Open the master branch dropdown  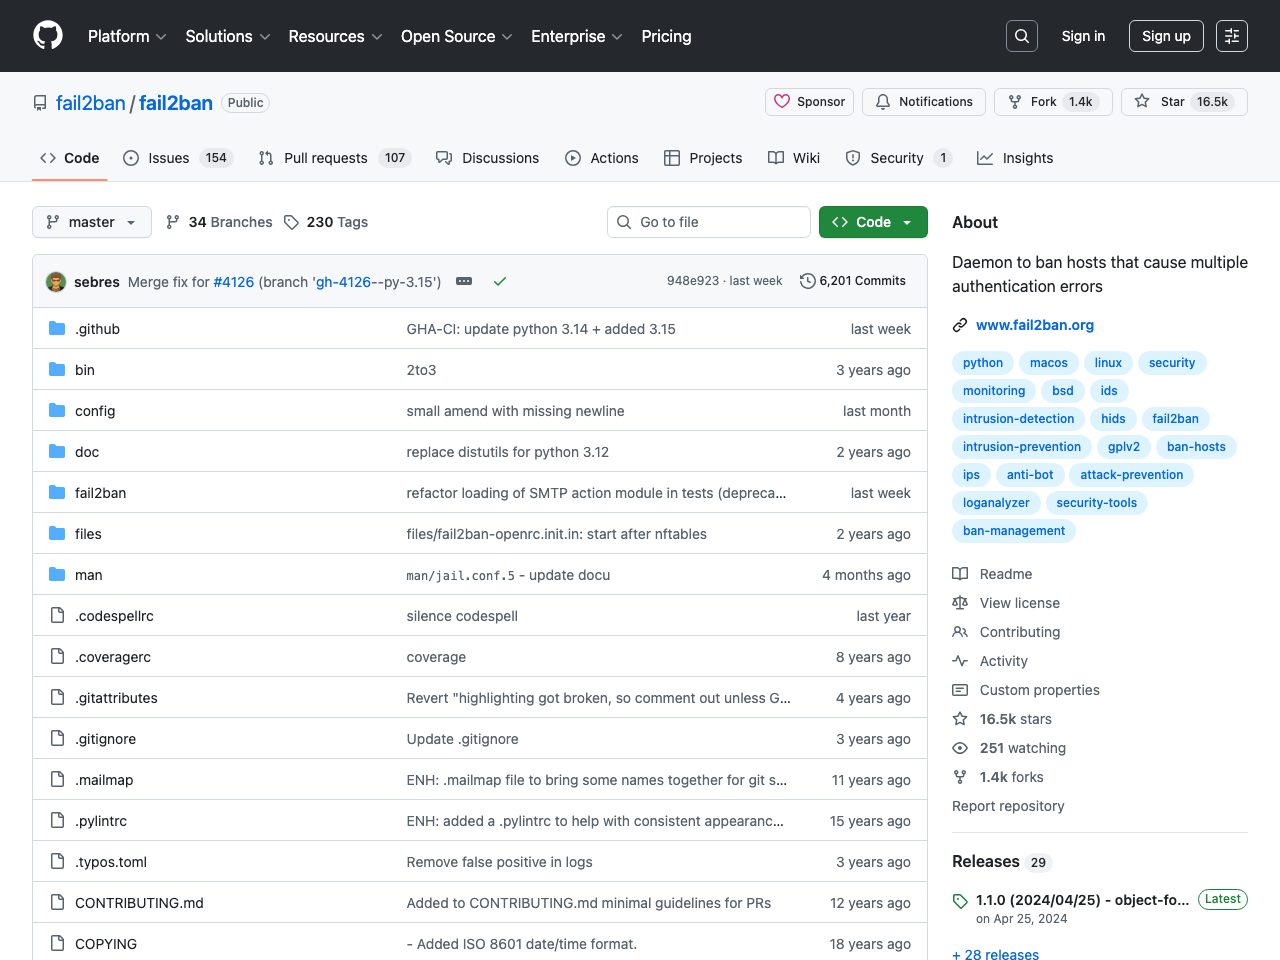click(92, 222)
